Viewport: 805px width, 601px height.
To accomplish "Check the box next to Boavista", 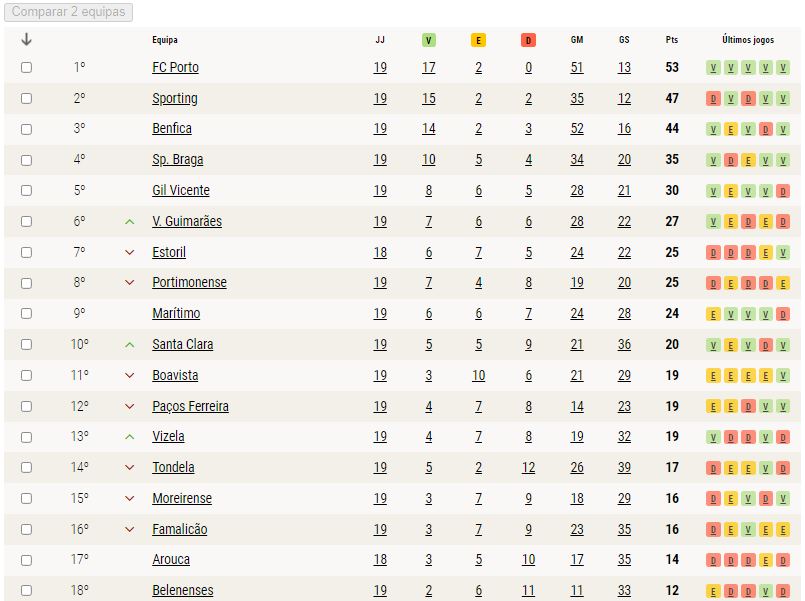I will pos(27,376).
